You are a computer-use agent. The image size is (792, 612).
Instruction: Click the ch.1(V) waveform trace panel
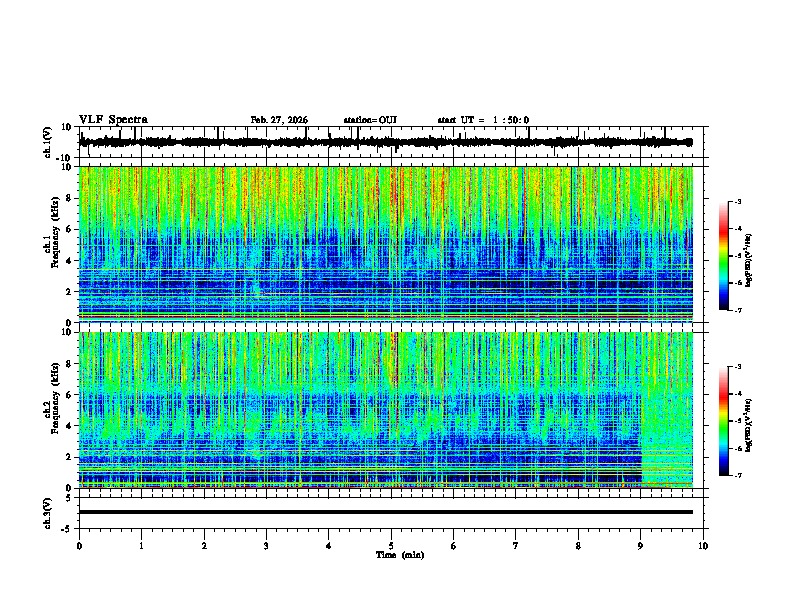coord(393,142)
